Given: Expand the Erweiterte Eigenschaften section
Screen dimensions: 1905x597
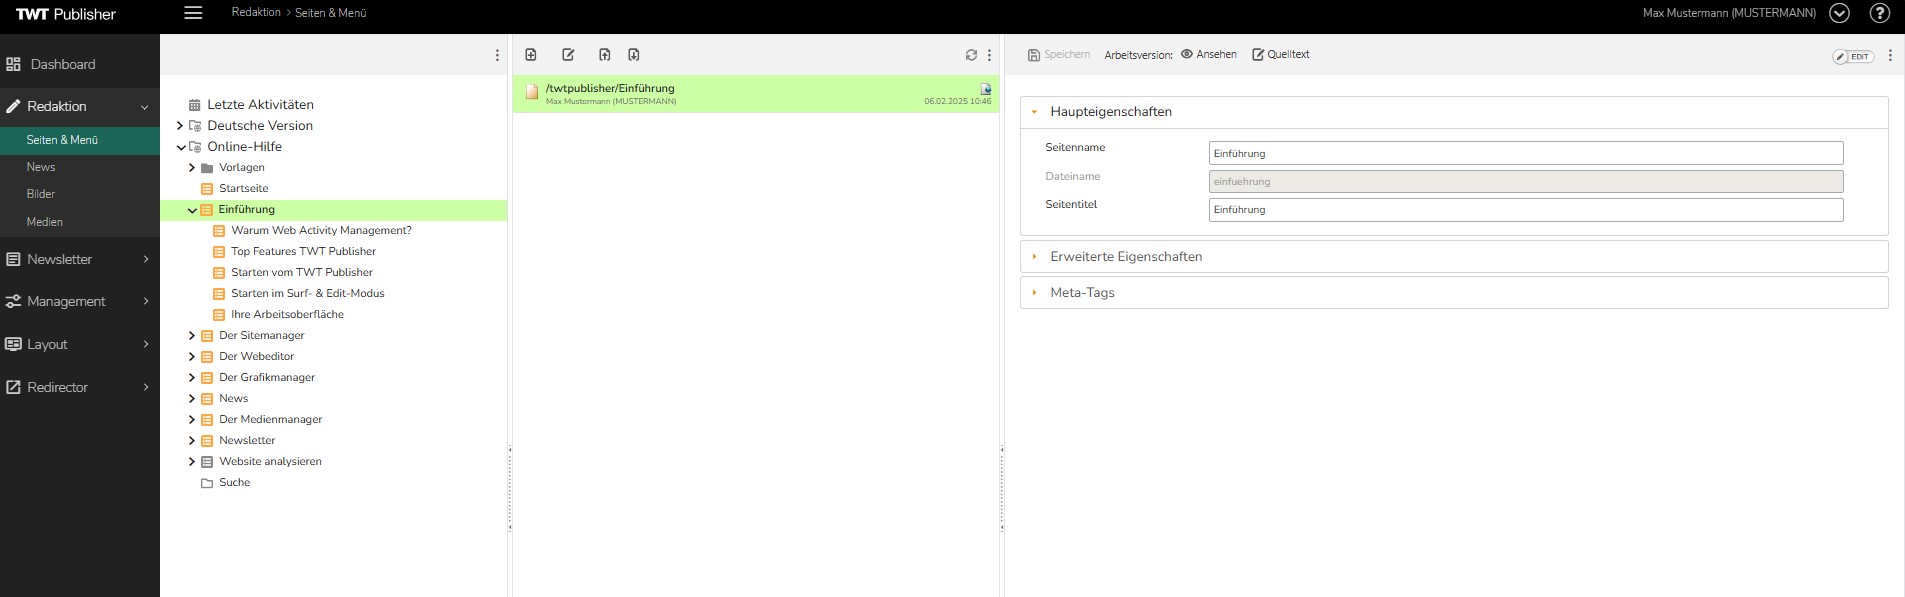Looking at the screenshot, I should point(1126,257).
